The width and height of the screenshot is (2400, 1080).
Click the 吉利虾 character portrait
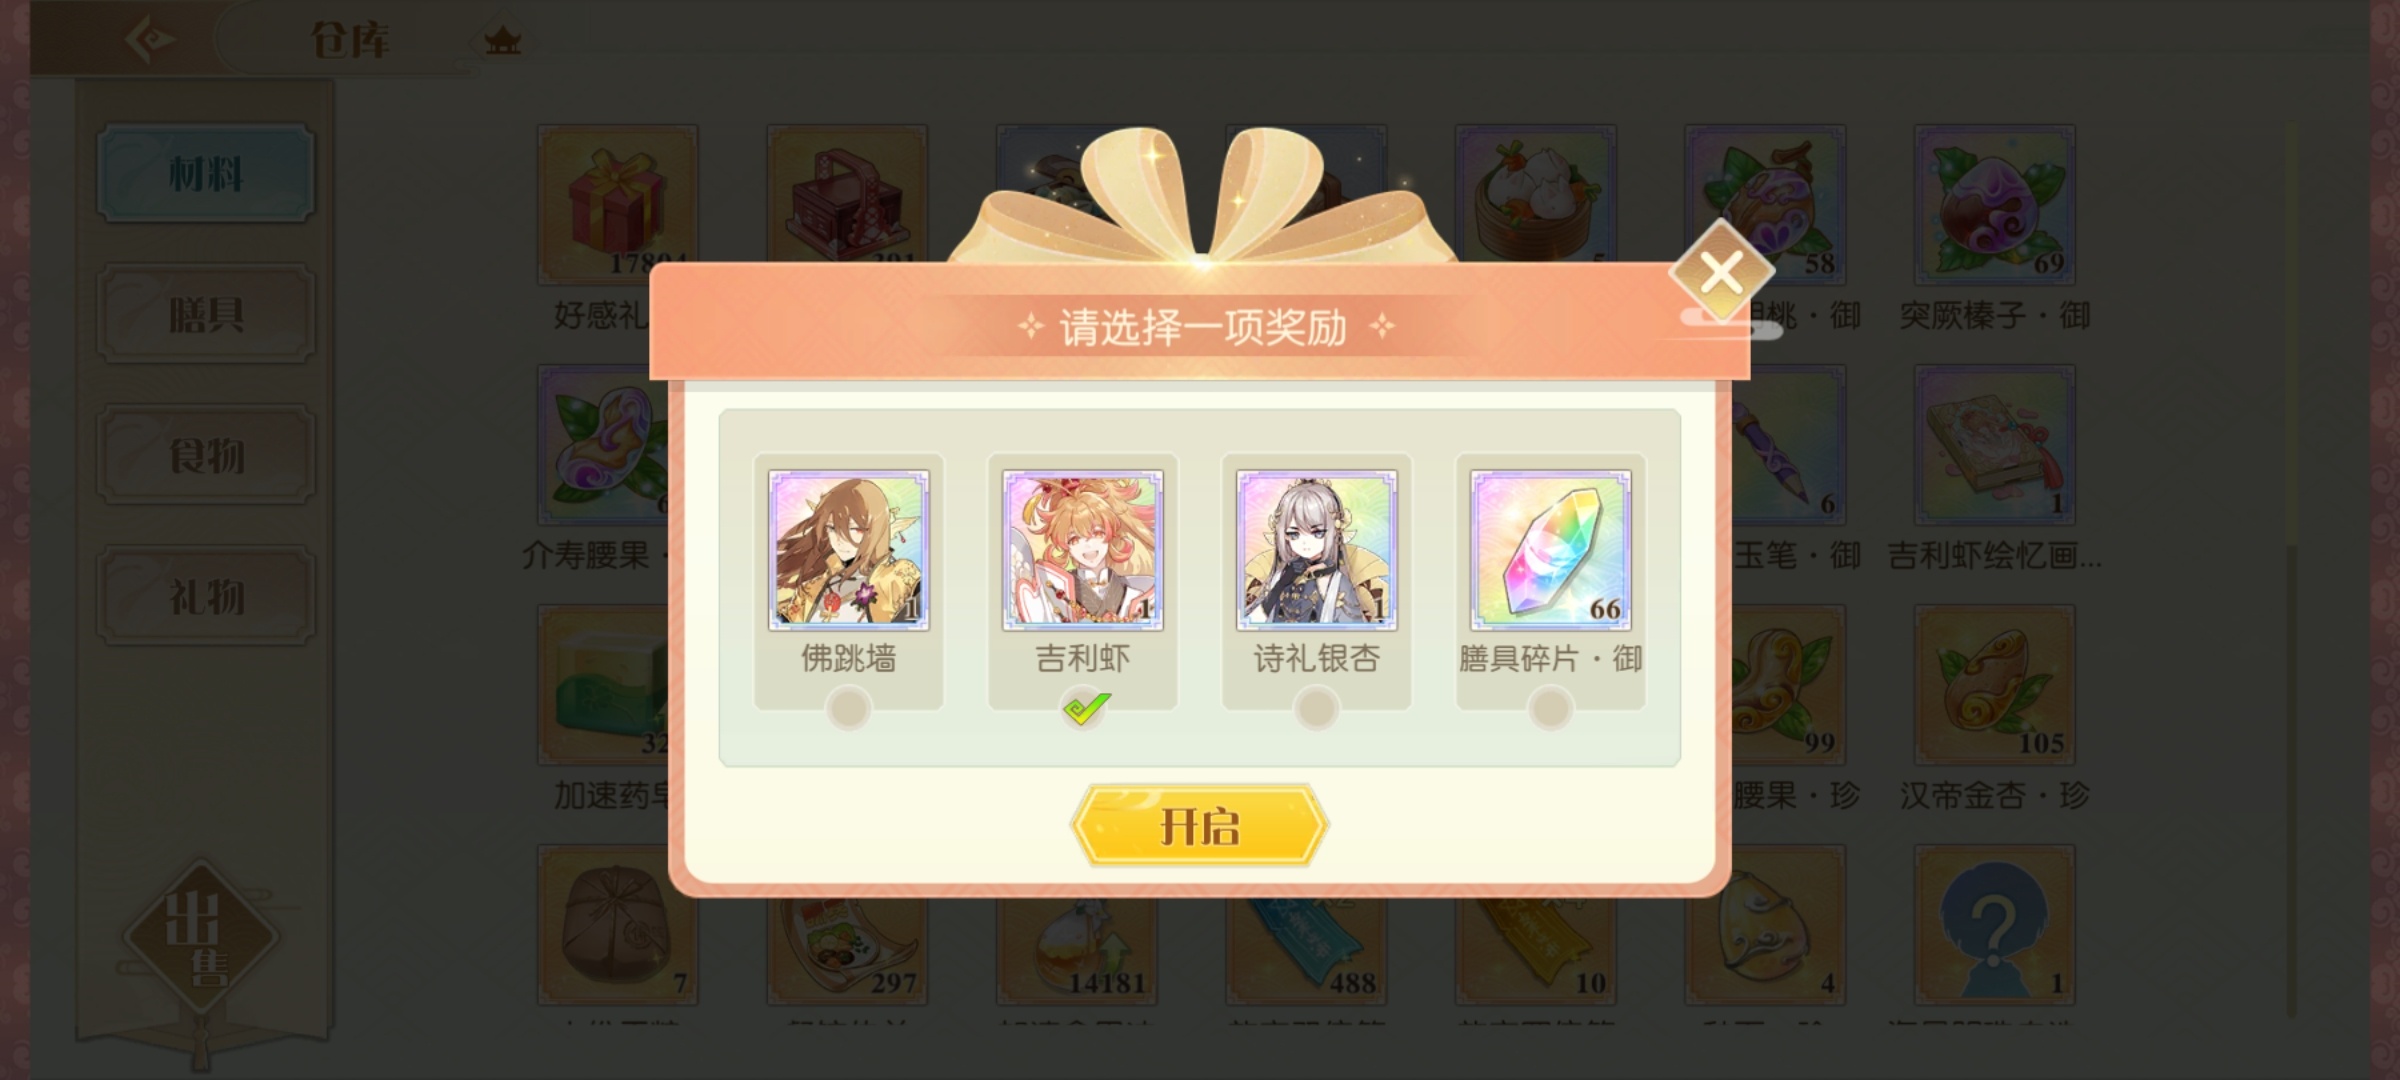pyautogui.click(x=1082, y=550)
